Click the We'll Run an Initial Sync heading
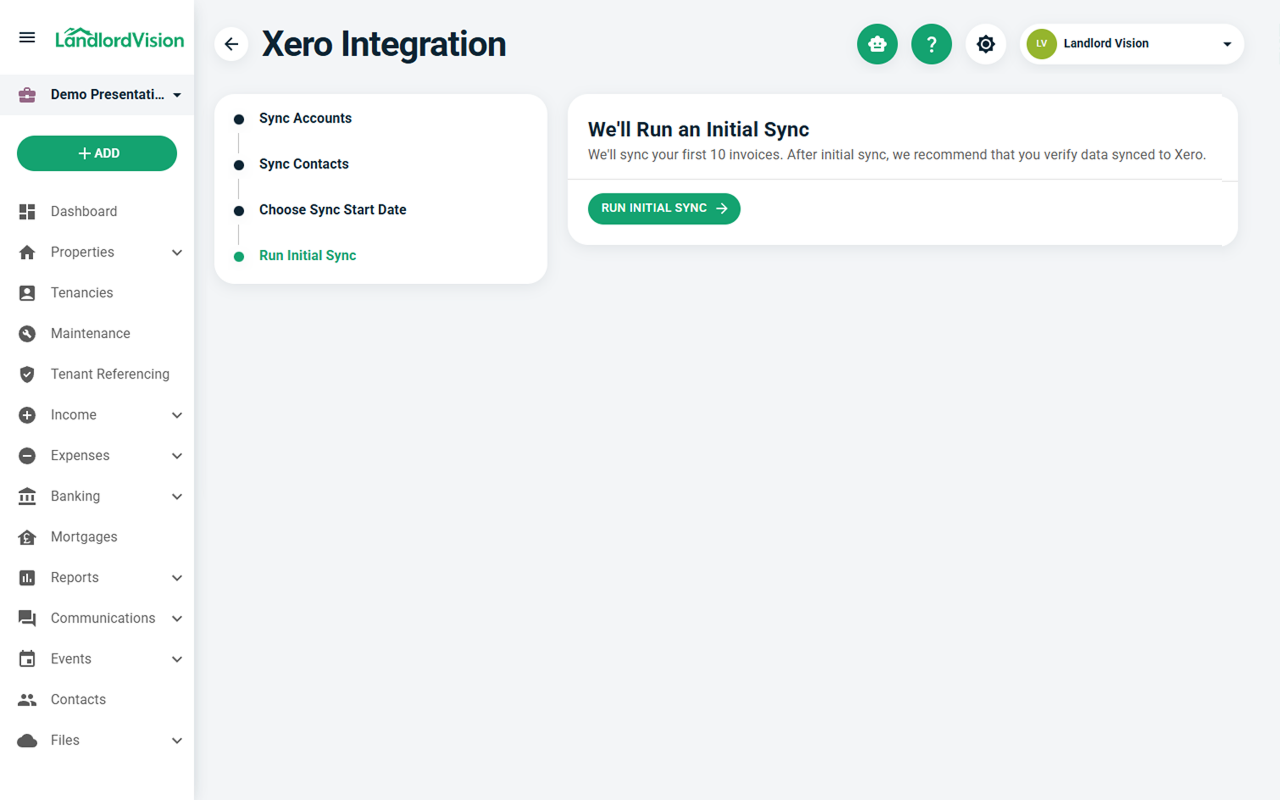Image resolution: width=1280 pixels, height=800 pixels. pos(698,129)
